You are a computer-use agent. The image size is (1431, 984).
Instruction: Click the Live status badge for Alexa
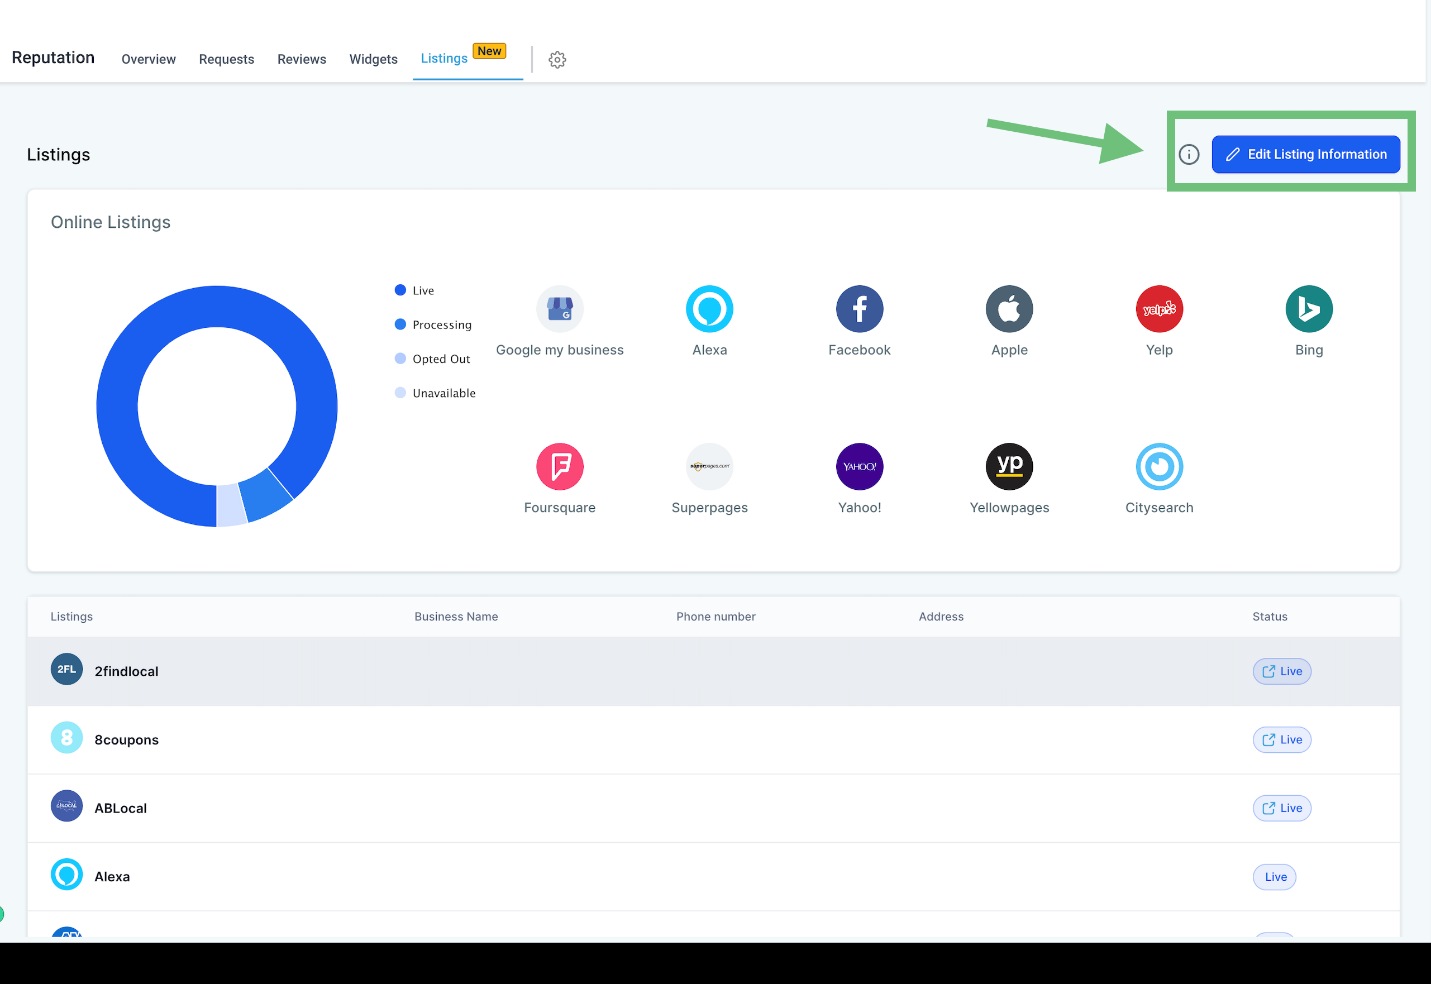click(x=1275, y=877)
